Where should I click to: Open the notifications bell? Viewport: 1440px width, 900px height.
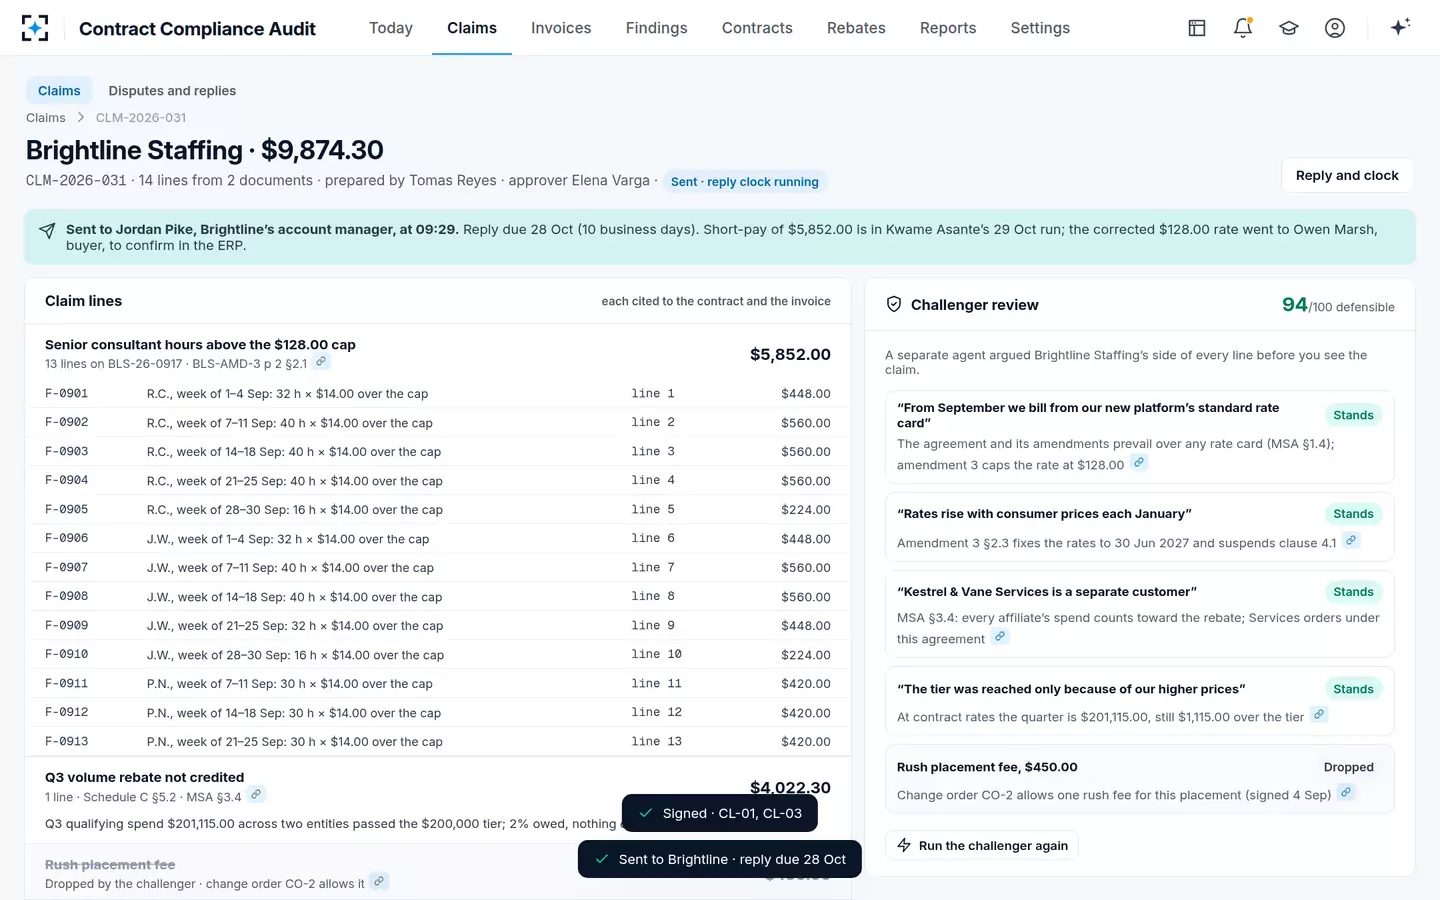click(1243, 28)
